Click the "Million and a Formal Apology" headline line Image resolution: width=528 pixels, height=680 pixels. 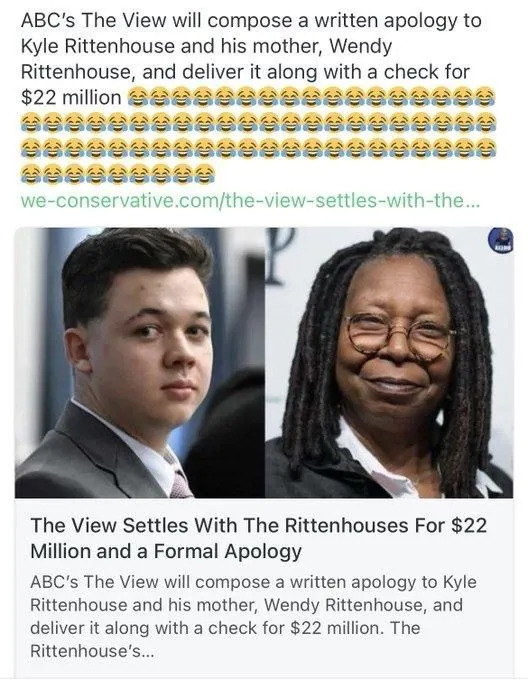pyautogui.click(x=166, y=551)
